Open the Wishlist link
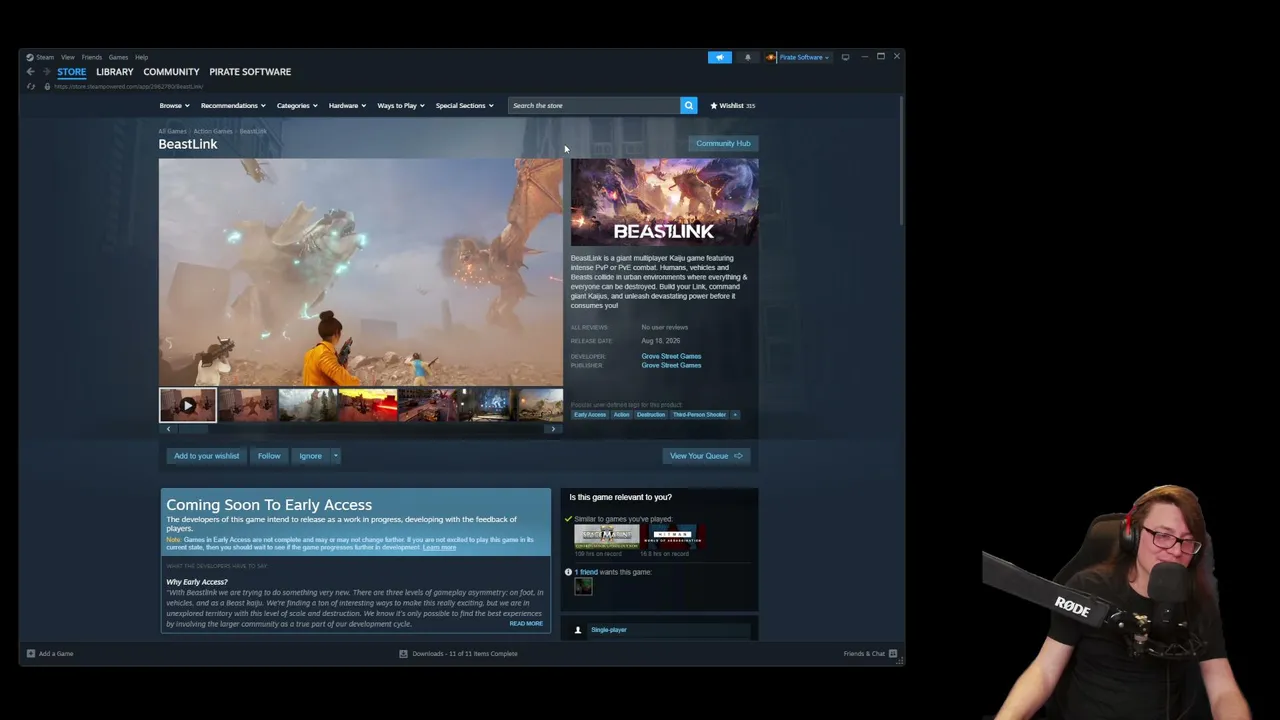Viewport: 1280px width, 720px height. coord(732,106)
